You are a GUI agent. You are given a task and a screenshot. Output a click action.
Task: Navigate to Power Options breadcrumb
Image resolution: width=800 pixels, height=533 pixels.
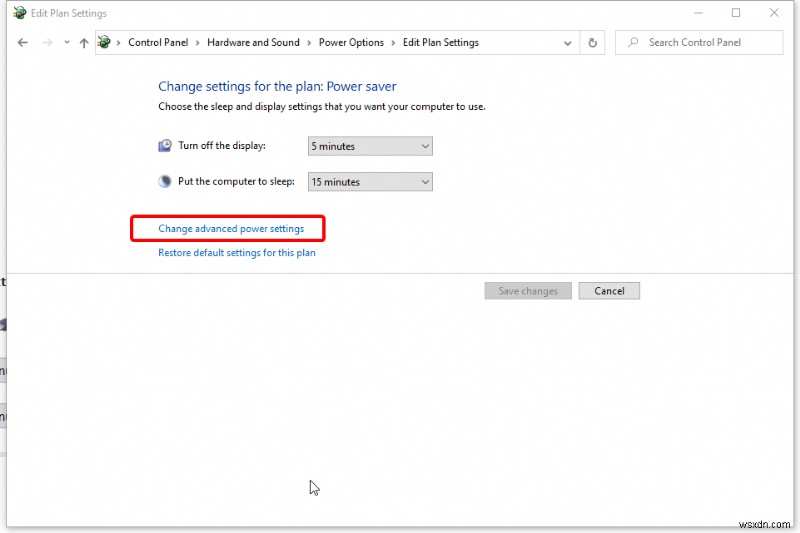[351, 42]
